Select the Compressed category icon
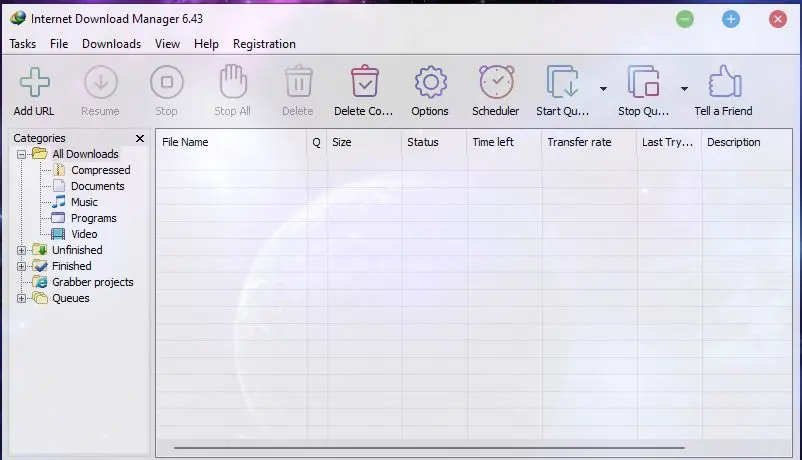 [59, 169]
